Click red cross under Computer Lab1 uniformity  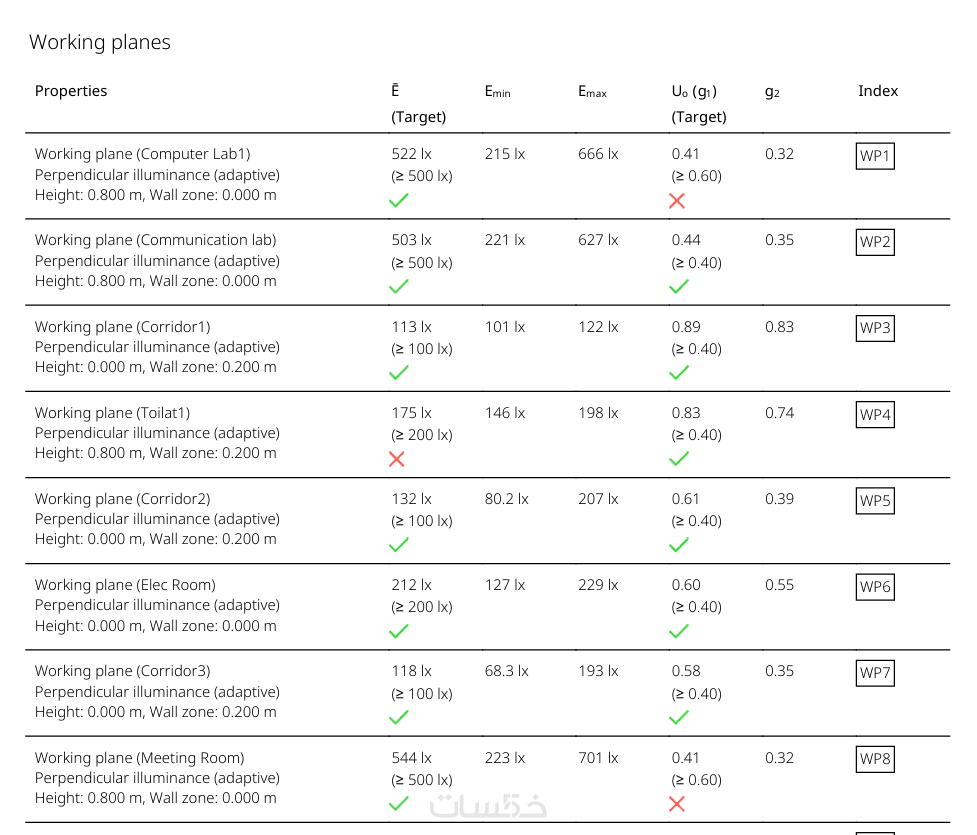677,201
